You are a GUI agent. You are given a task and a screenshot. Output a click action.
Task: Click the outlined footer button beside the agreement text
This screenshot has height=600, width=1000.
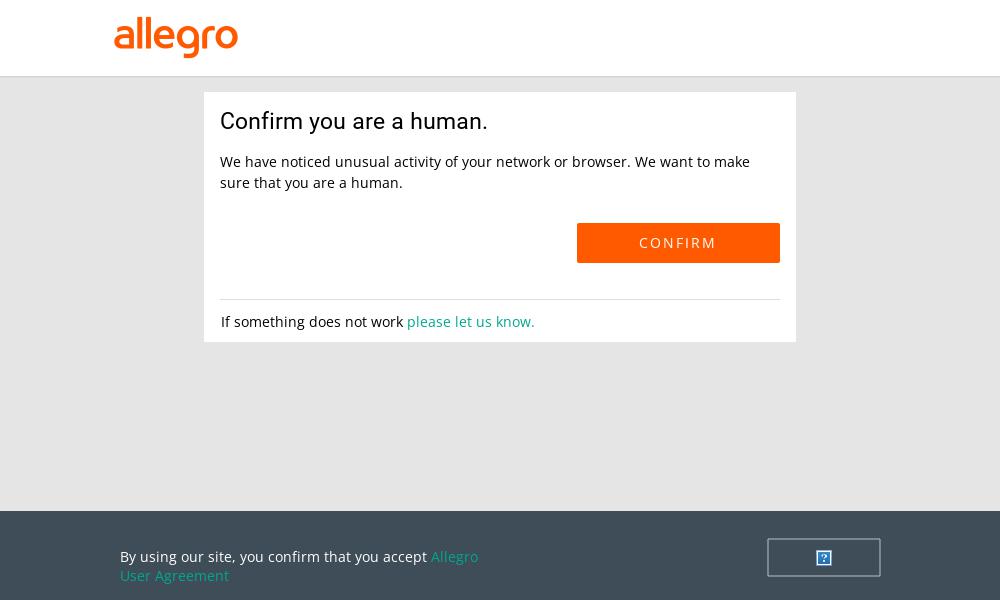tap(823, 557)
